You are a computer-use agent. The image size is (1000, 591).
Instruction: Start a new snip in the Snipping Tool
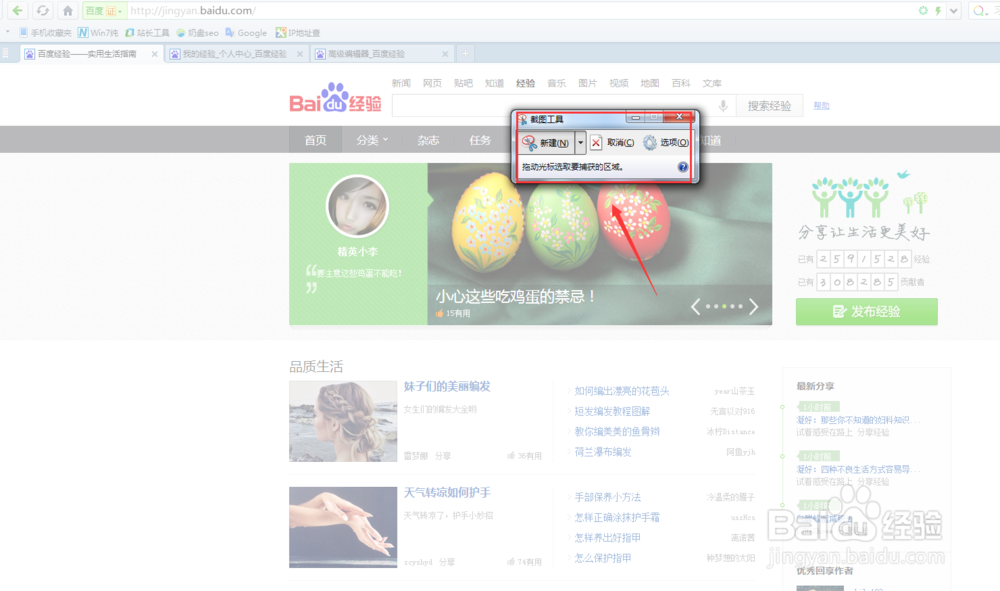[x=545, y=143]
